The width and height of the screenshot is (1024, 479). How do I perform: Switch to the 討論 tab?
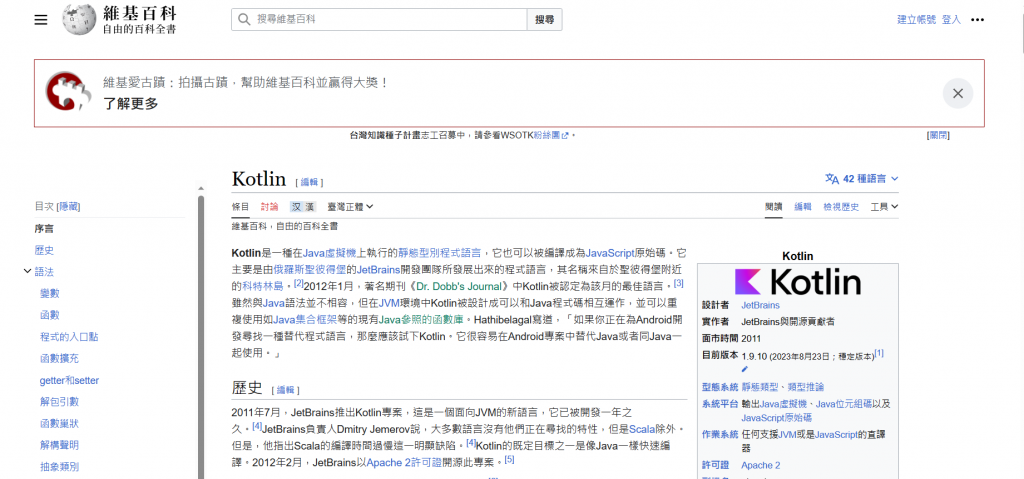pyautogui.click(x=269, y=206)
